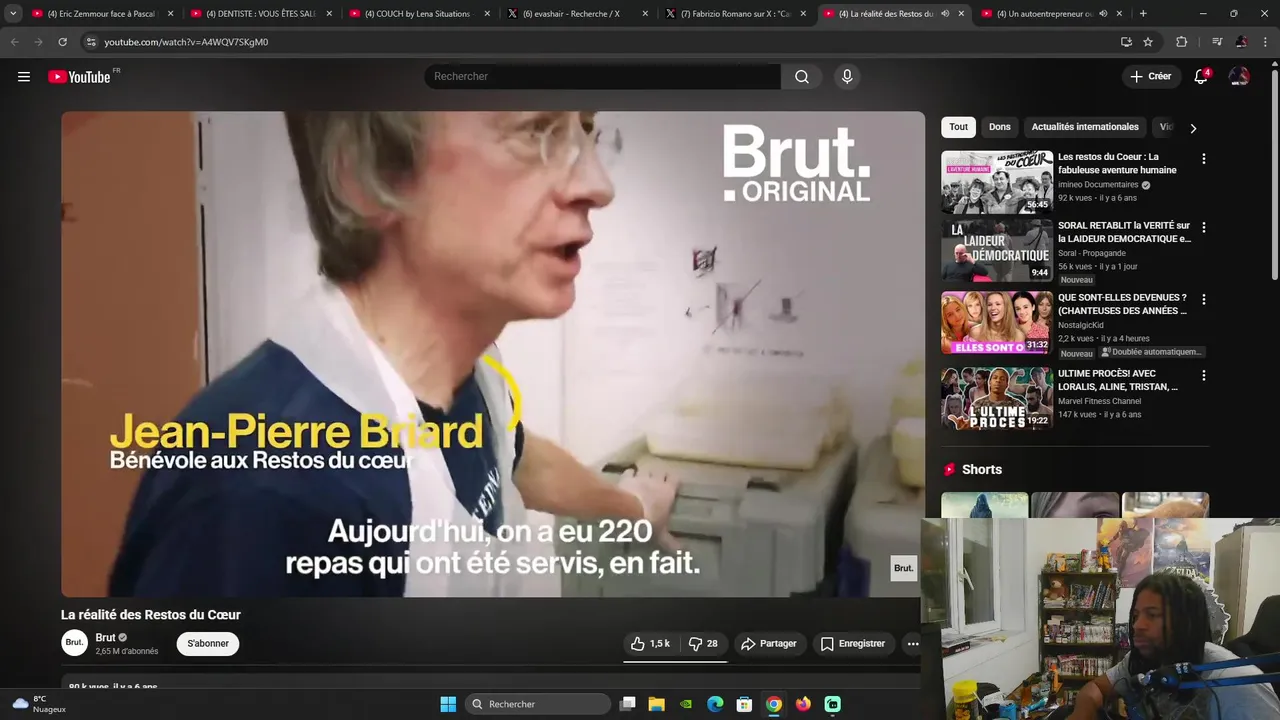This screenshot has width=1280, height=720.
Task: Open File Explorer from the taskbar
Action: tap(657, 704)
